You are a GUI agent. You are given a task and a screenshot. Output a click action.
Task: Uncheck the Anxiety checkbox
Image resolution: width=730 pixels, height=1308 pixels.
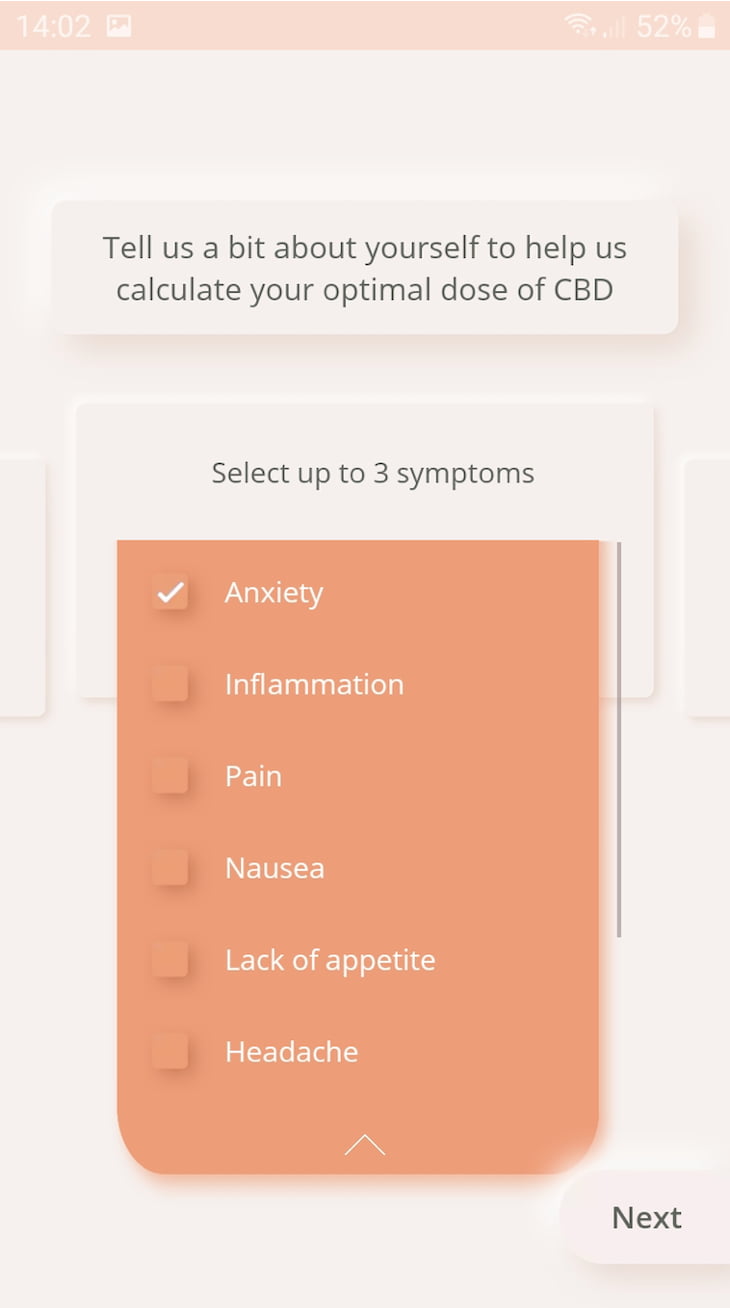(170, 592)
